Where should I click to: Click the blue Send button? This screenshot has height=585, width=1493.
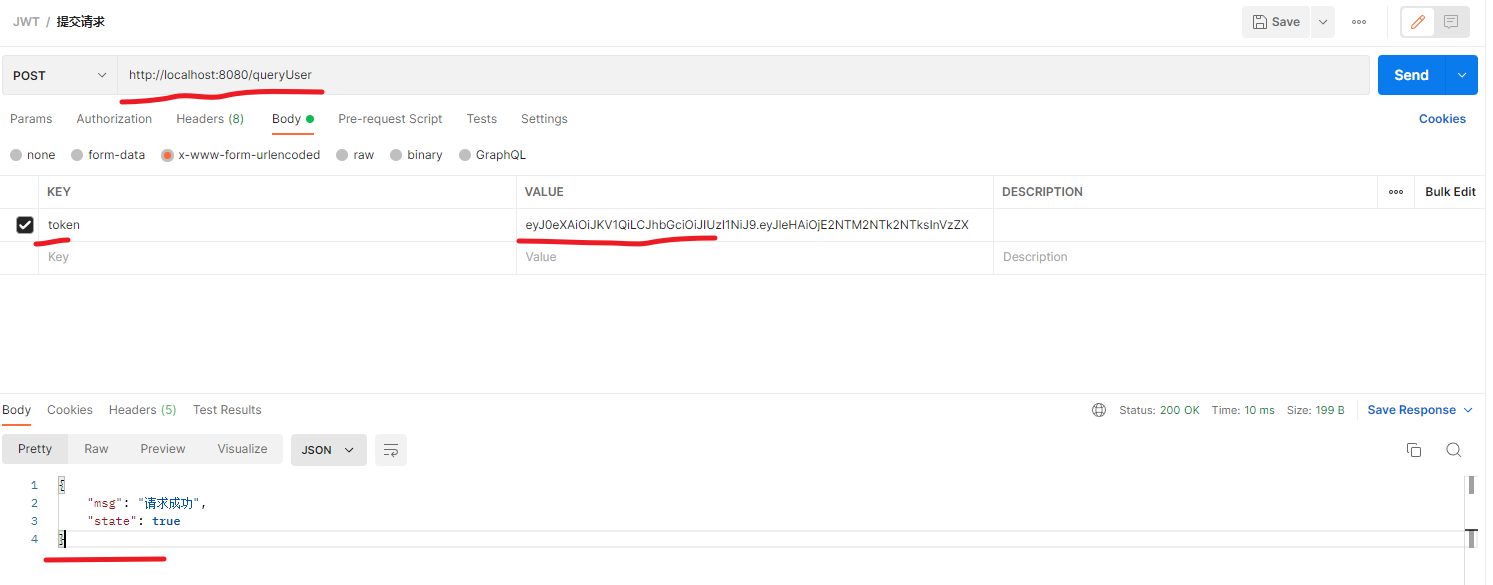coord(1411,76)
